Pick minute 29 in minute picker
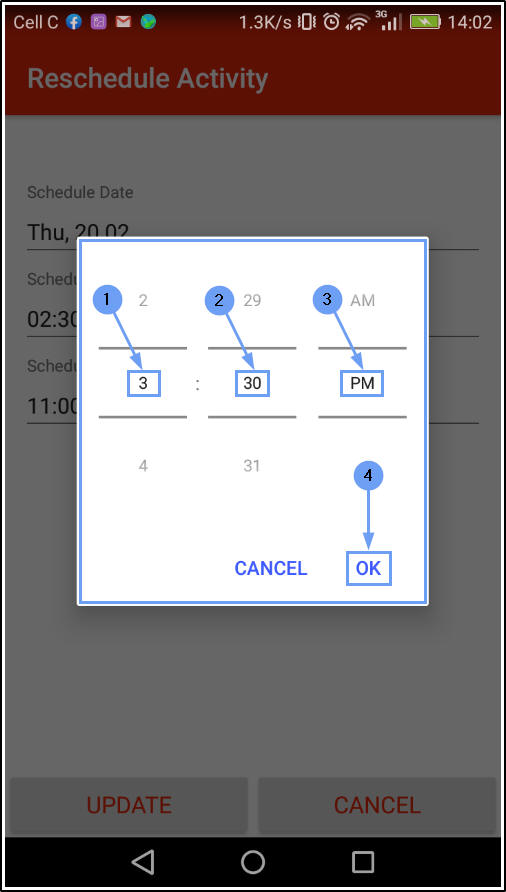The width and height of the screenshot is (506, 892). pos(252,300)
